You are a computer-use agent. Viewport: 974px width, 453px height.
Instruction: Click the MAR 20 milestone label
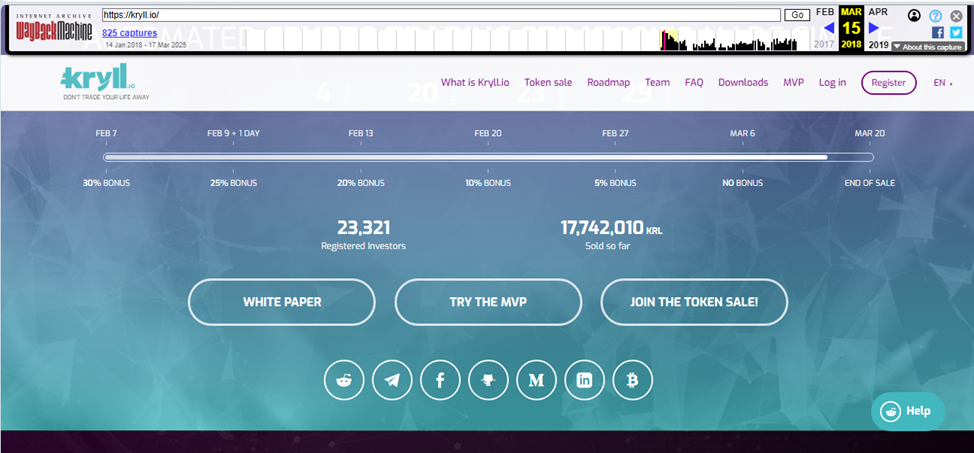(x=870, y=133)
